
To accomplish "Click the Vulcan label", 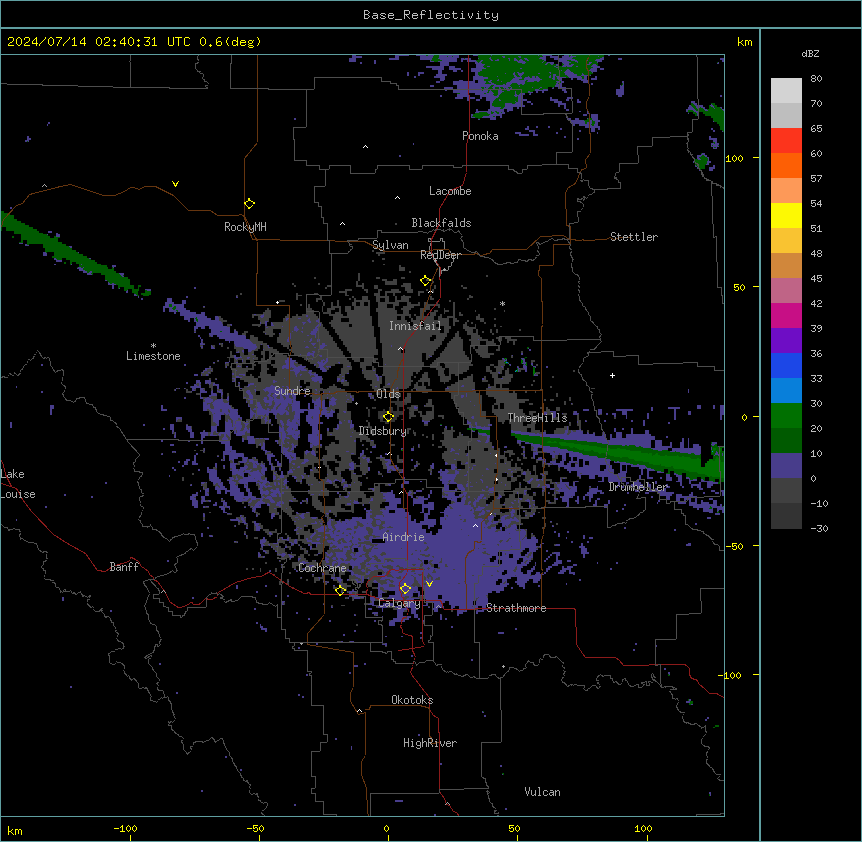I will (542, 792).
